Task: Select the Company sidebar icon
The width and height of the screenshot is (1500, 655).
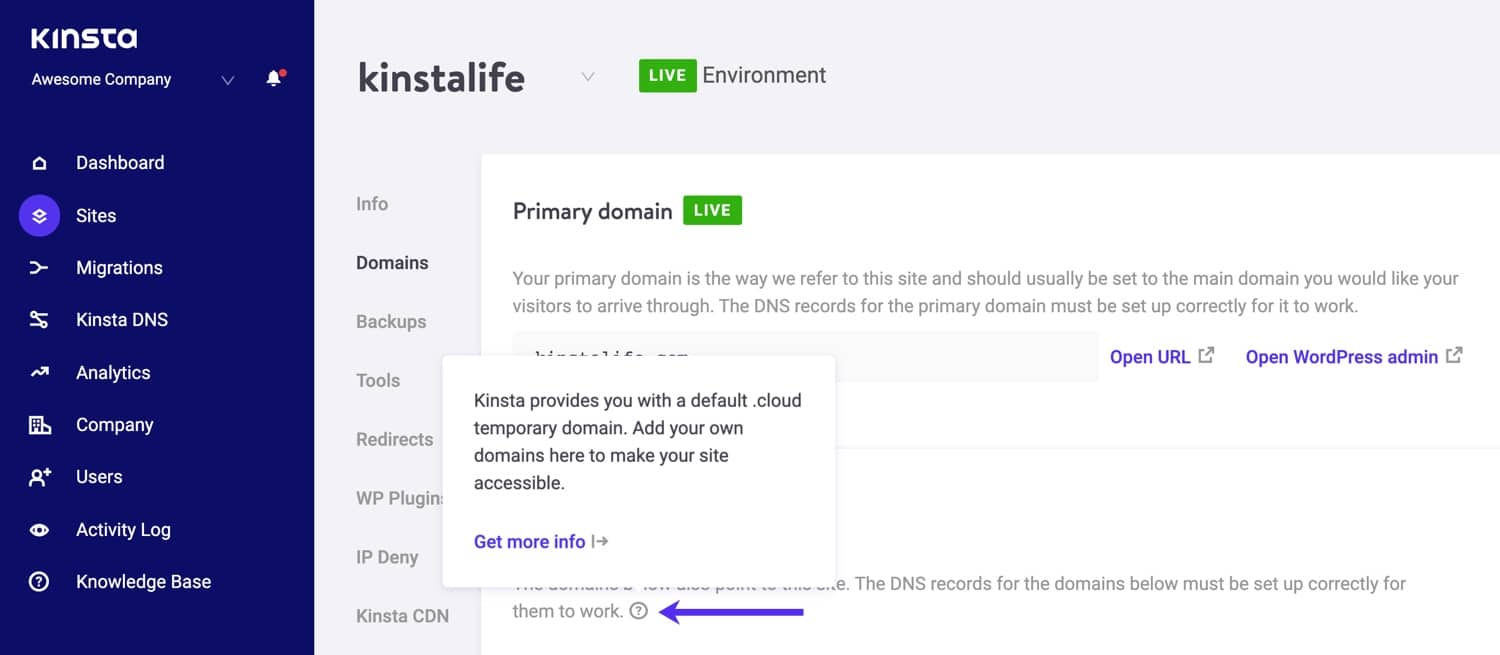Action: [39, 424]
